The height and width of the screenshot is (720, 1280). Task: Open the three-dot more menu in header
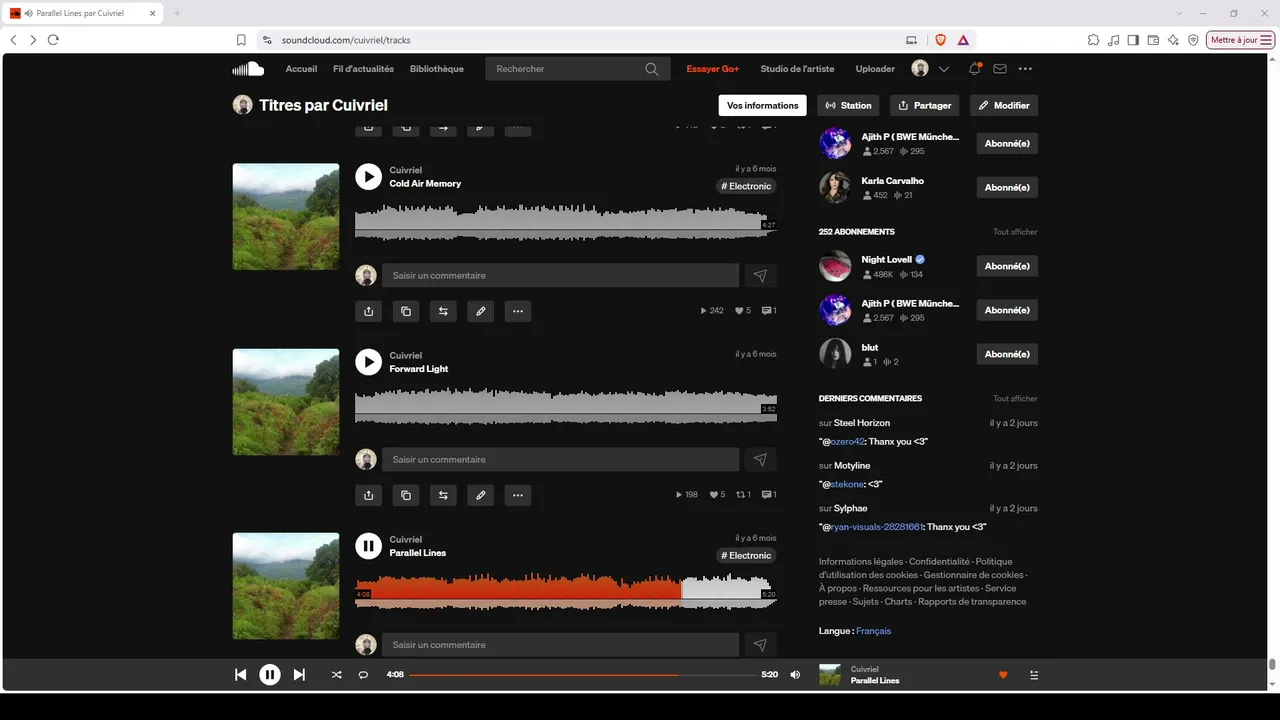tap(1025, 69)
